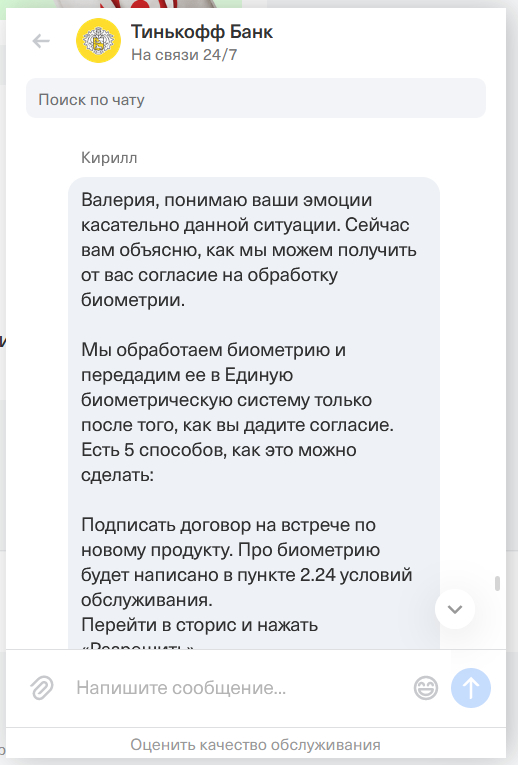Open Оценить качество обслуживания link

click(x=256, y=745)
